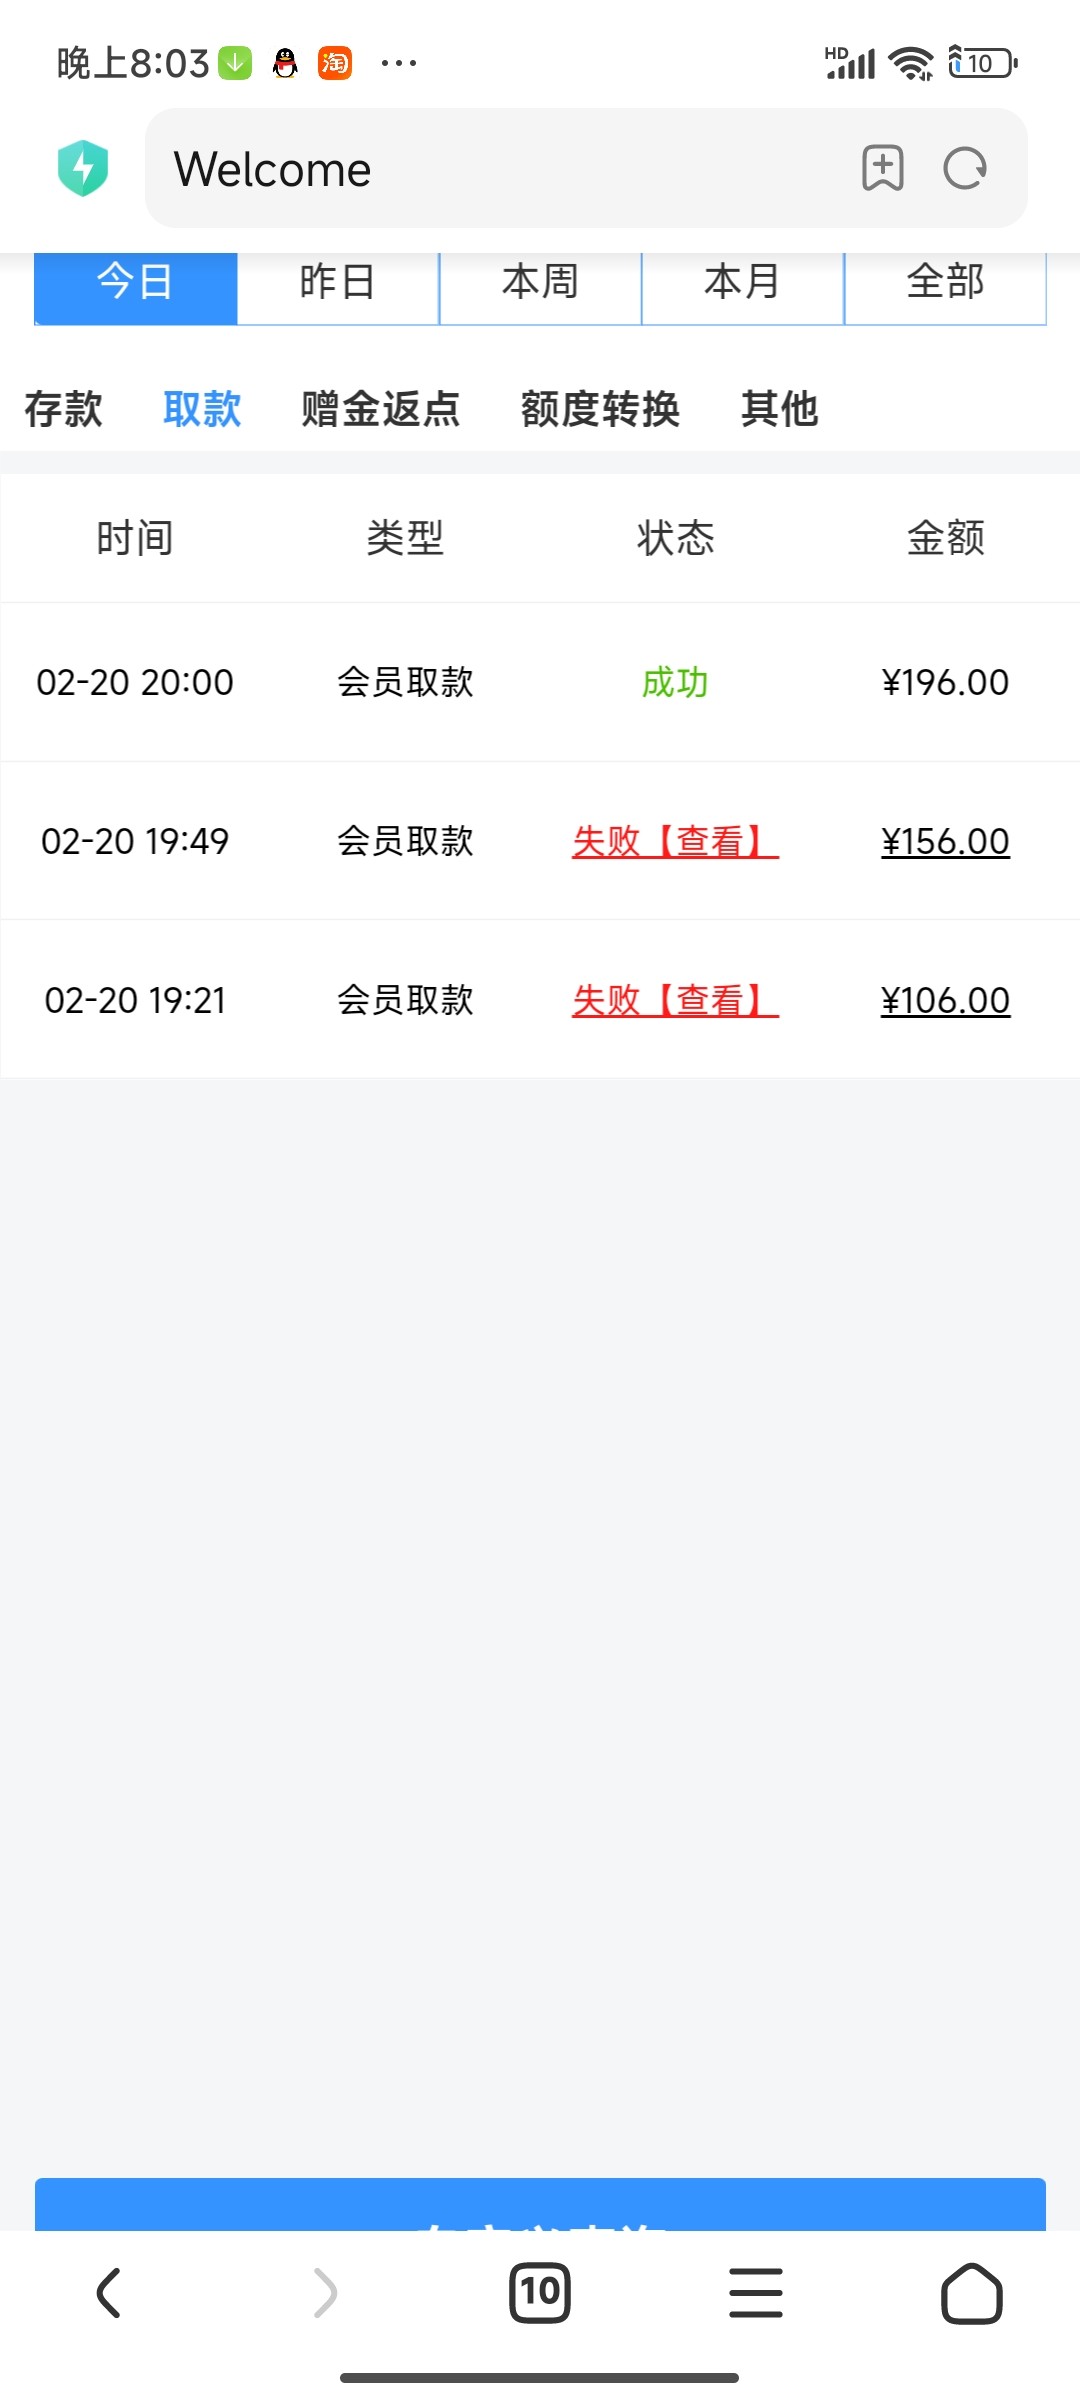The image size is (1080, 2400).
Task: Open the 其他 category tab
Action: [780, 409]
